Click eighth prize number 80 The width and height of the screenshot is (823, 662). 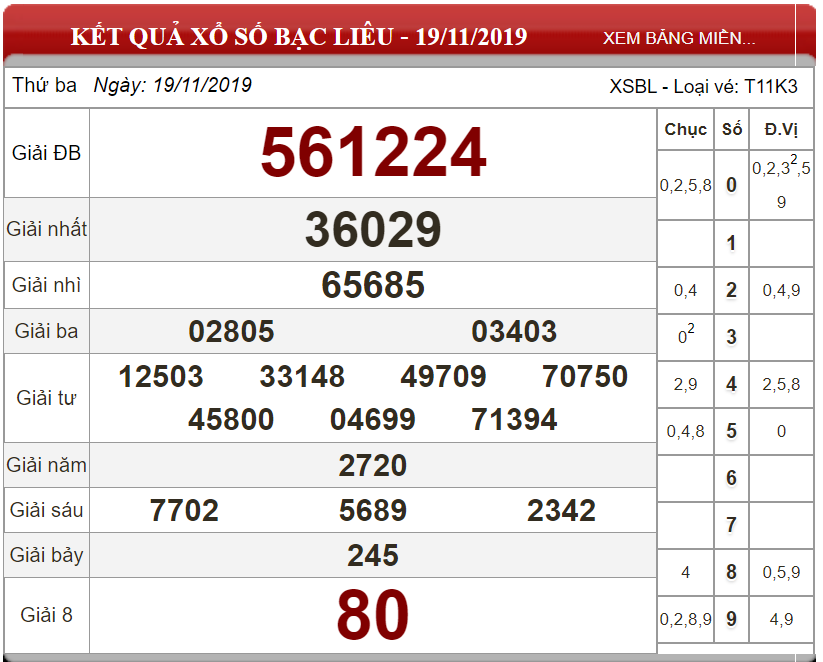coord(373,615)
